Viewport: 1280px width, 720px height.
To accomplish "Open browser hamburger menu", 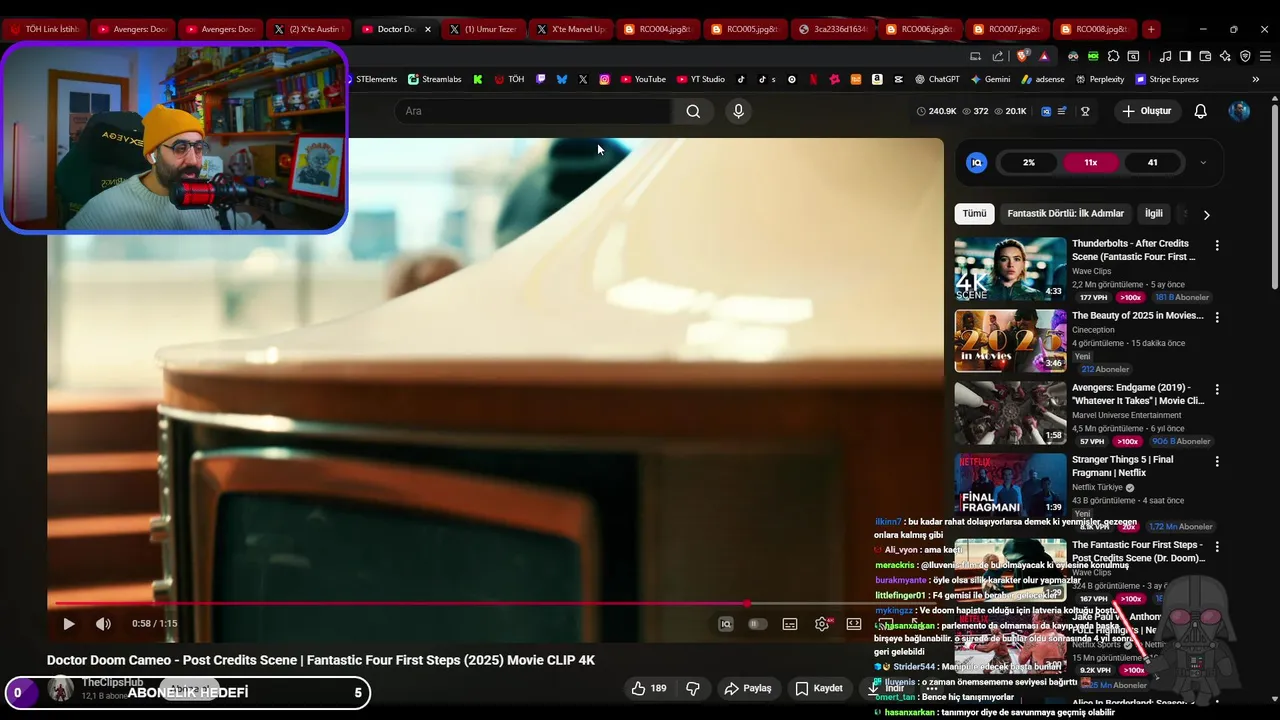I will coord(1265,56).
